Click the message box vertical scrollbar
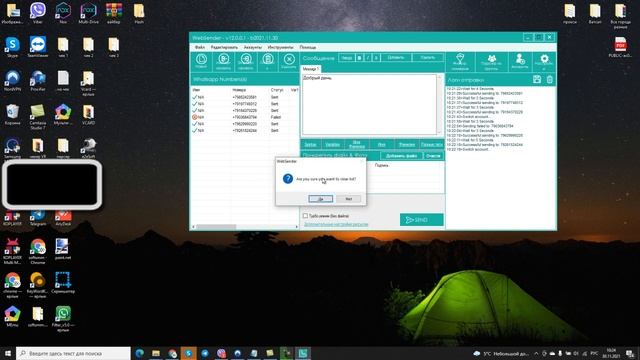Screen dimensions: 640x360 (x=440, y=104)
